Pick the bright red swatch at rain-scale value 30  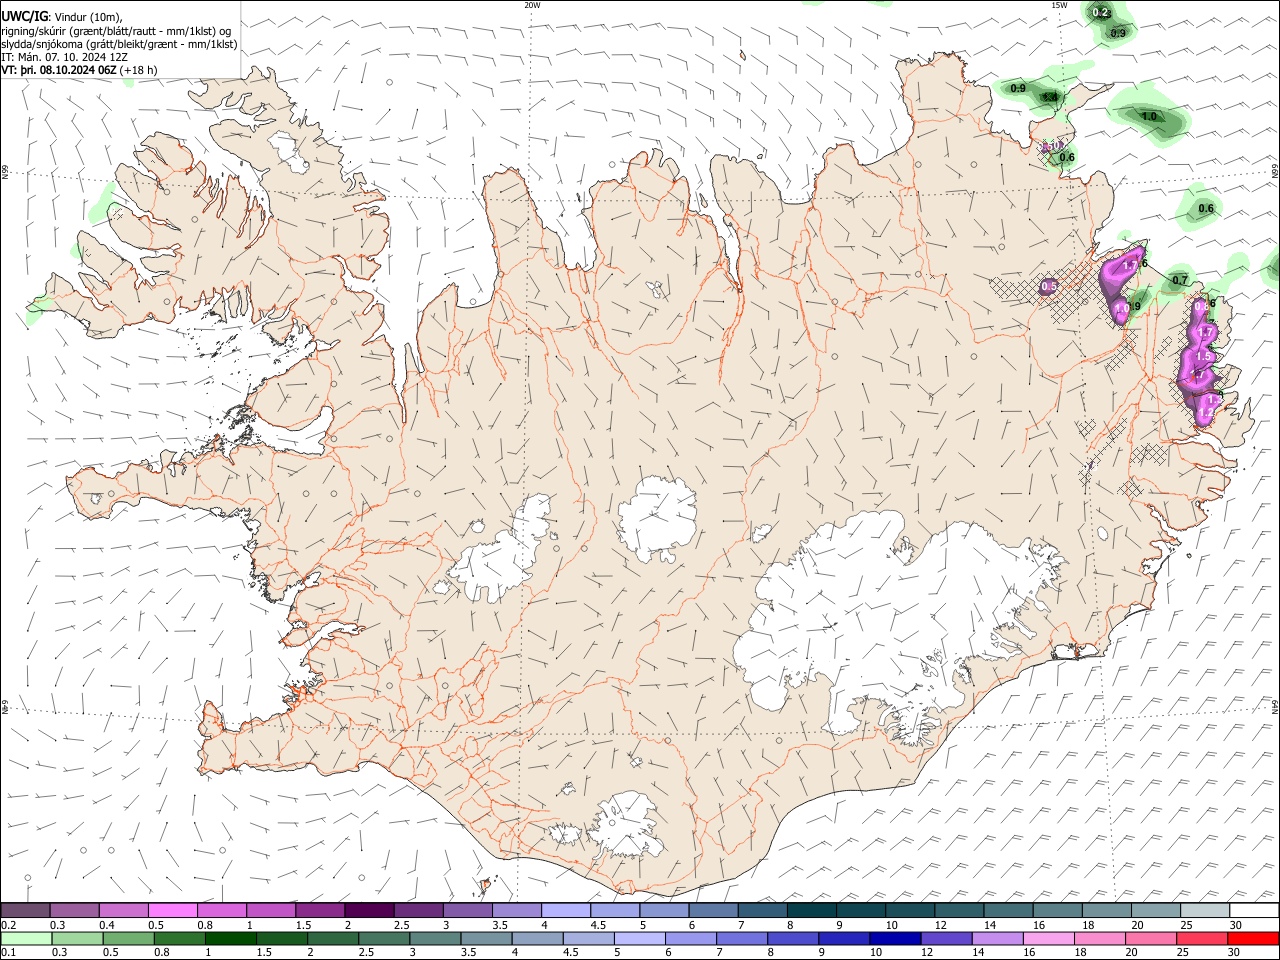coord(1253,938)
